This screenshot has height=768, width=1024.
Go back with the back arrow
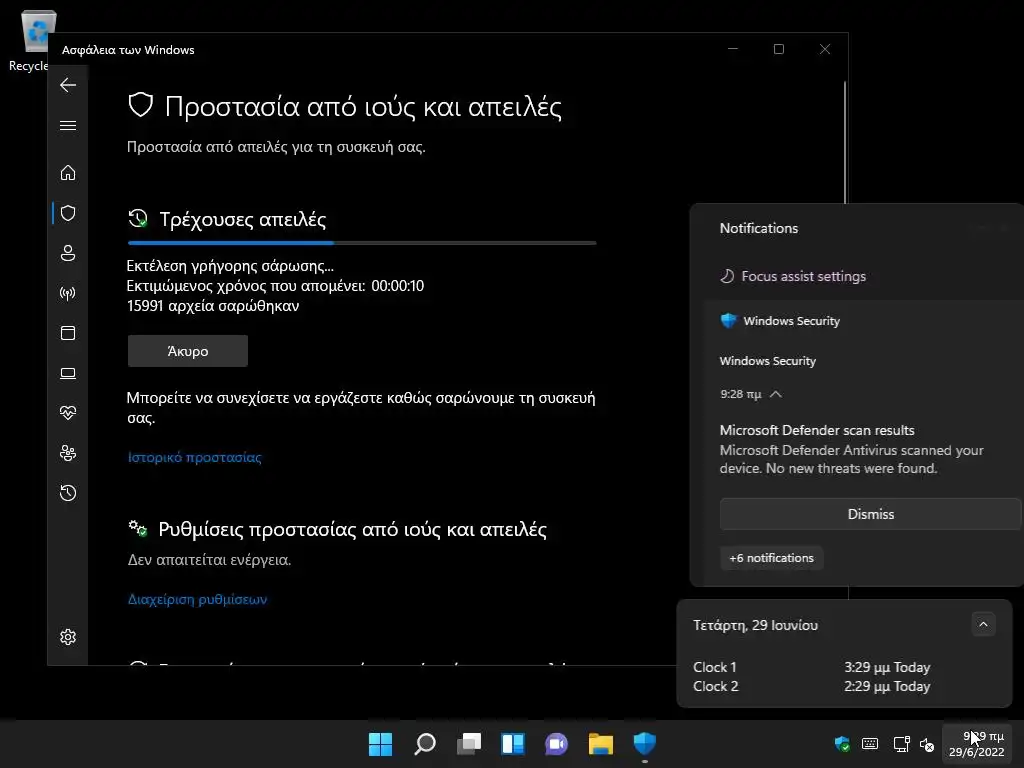[x=68, y=85]
